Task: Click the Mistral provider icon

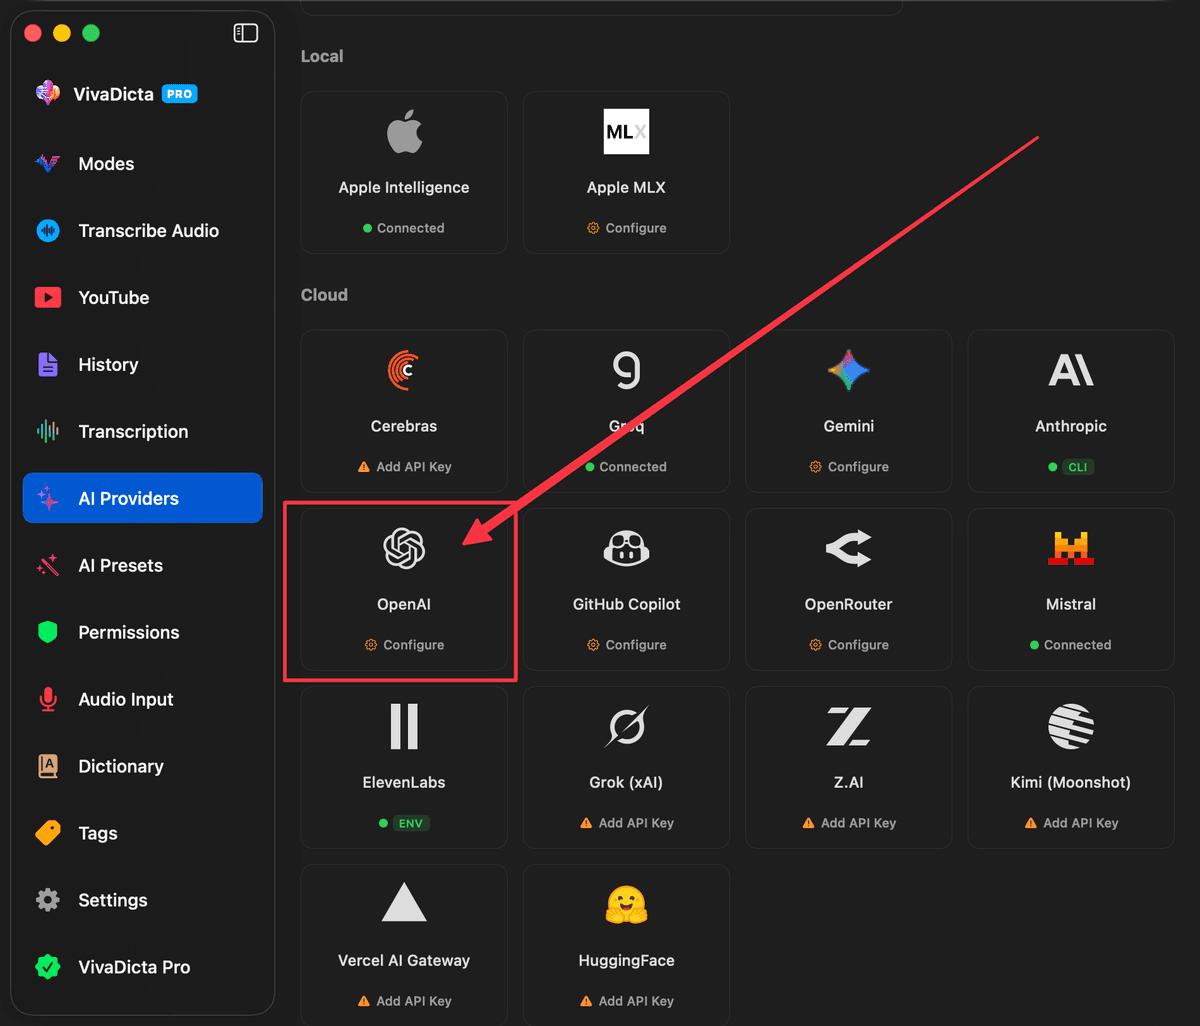Action: [1070, 548]
